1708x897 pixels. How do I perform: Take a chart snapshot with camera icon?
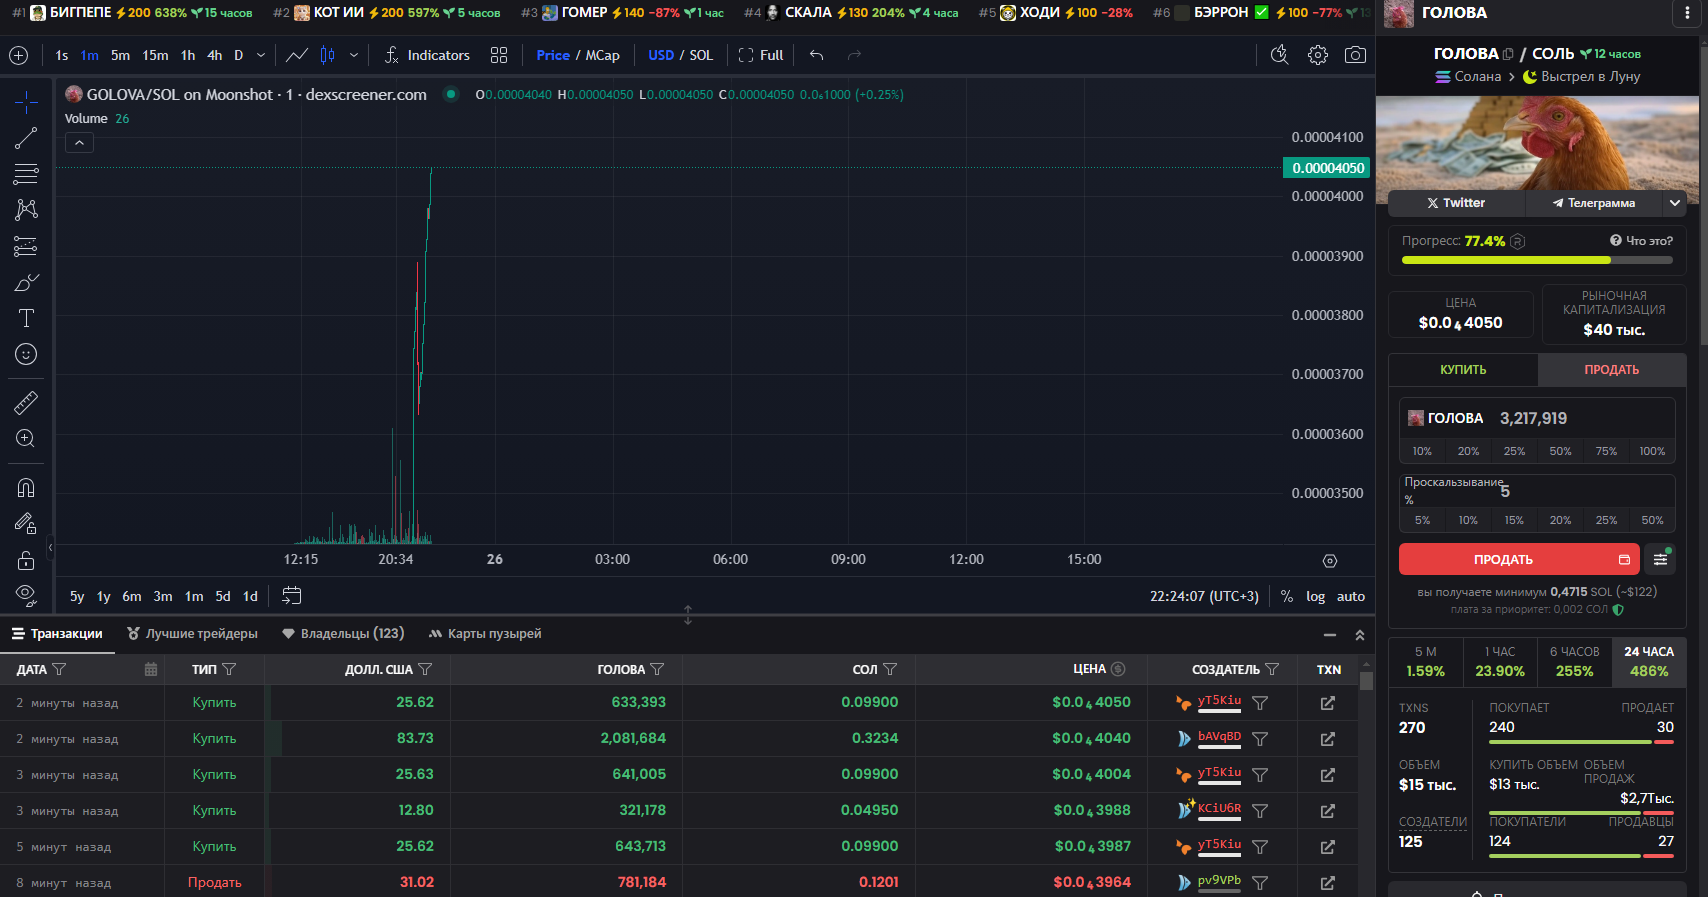point(1355,55)
